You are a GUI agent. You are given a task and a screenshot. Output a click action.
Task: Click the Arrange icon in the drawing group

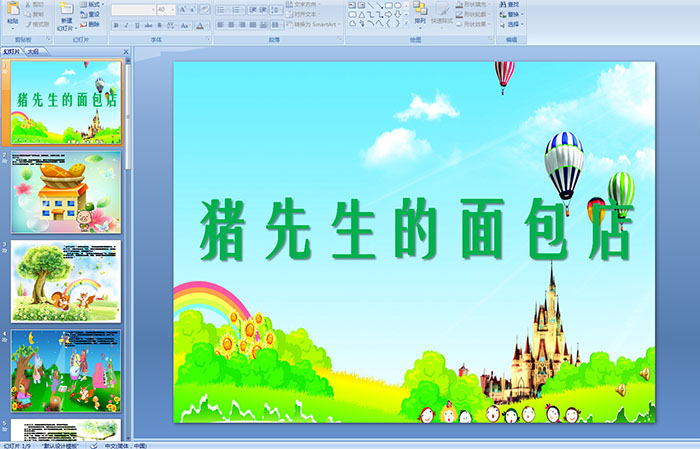click(420, 12)
